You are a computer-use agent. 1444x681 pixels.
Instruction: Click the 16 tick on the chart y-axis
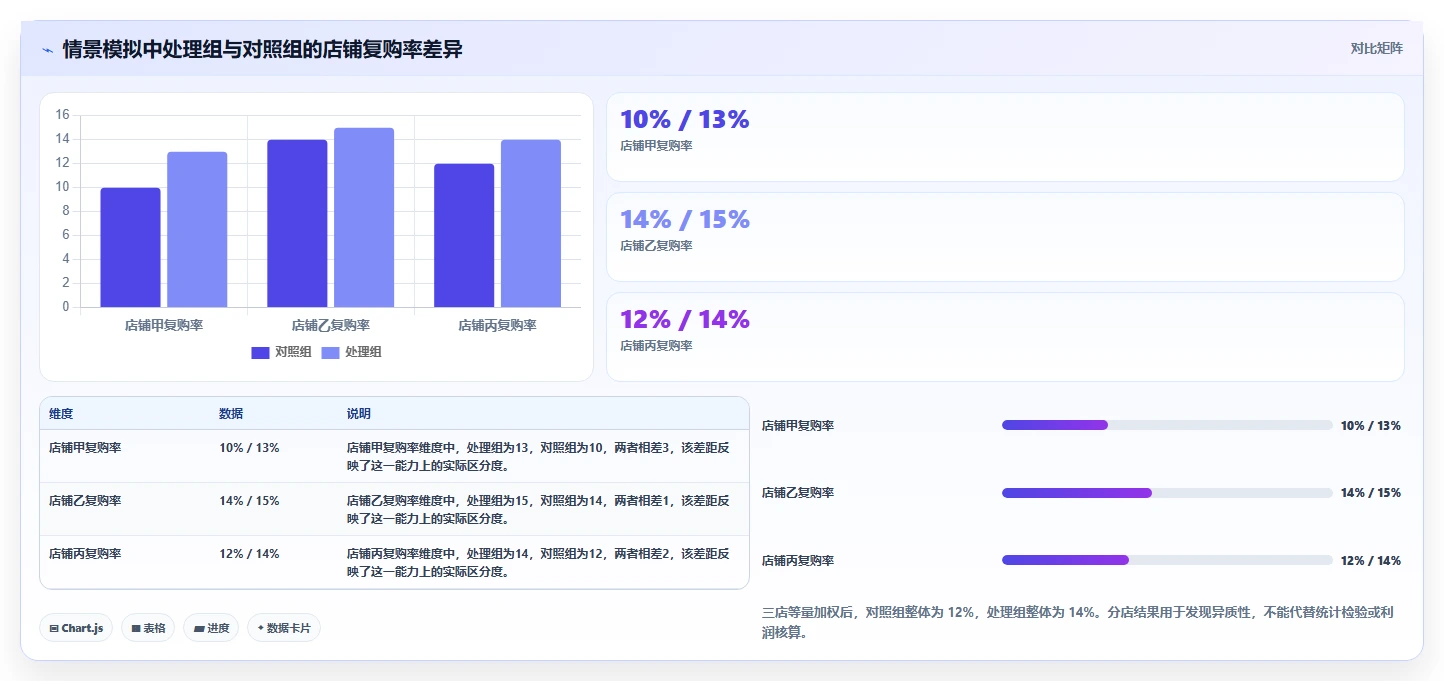click(x=63, y=115)
